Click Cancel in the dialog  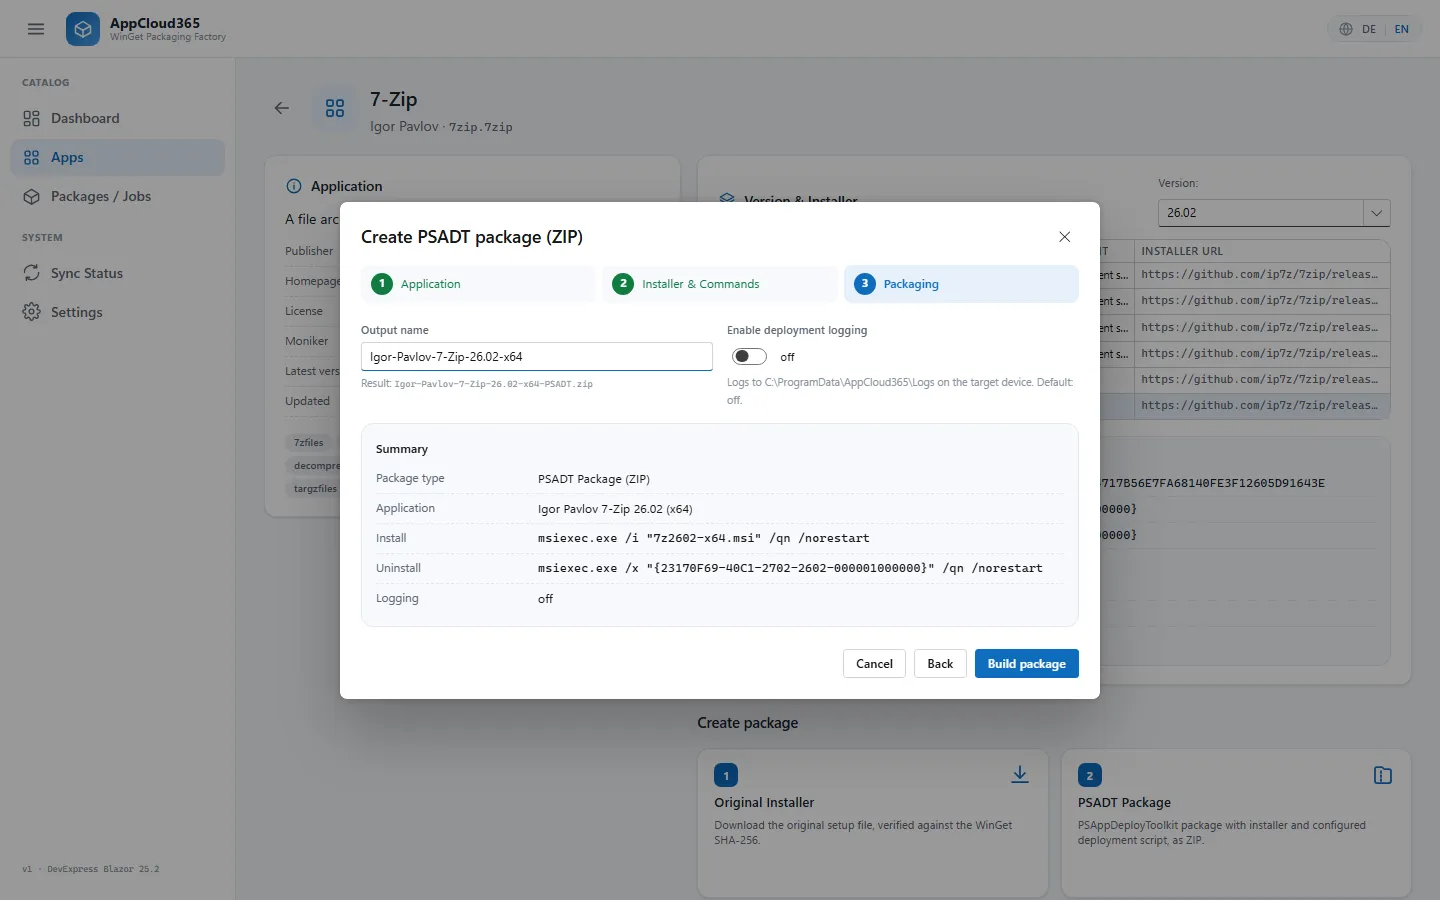coord(874,664)
